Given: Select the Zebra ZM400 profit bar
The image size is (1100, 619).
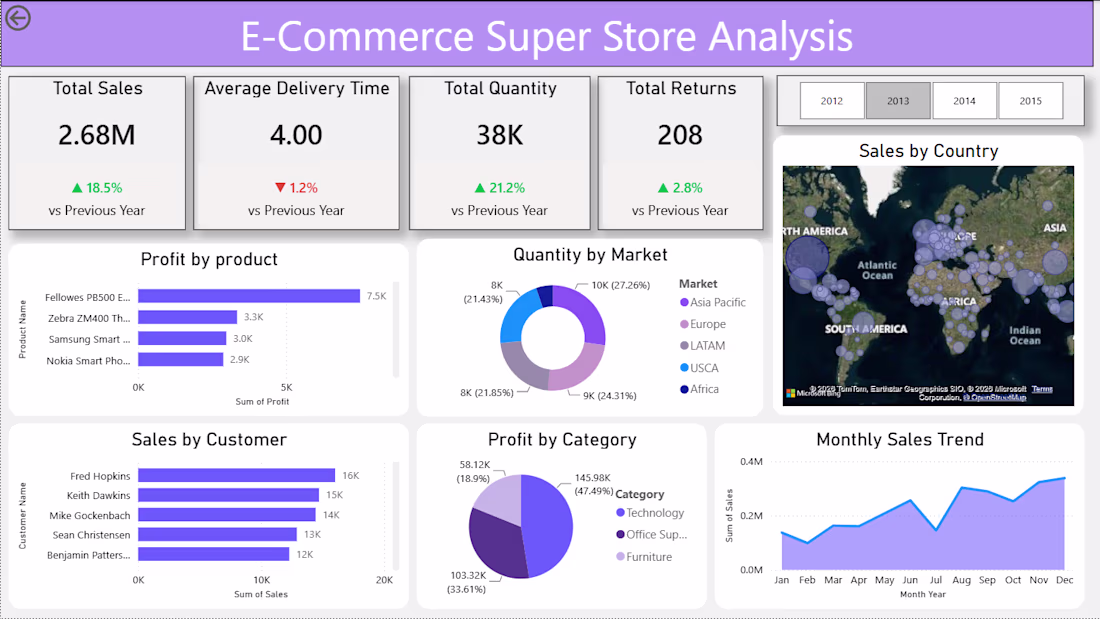Looking at the screenshot, I should tap(187, 317).
